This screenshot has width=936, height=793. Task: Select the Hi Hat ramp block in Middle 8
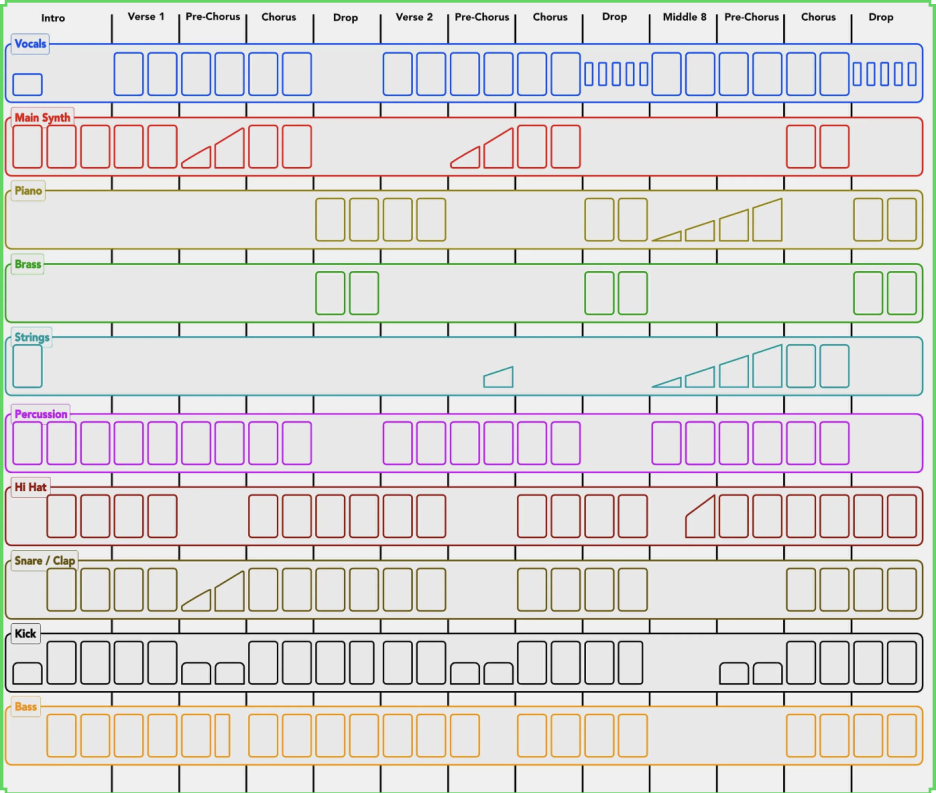[700, 517]
